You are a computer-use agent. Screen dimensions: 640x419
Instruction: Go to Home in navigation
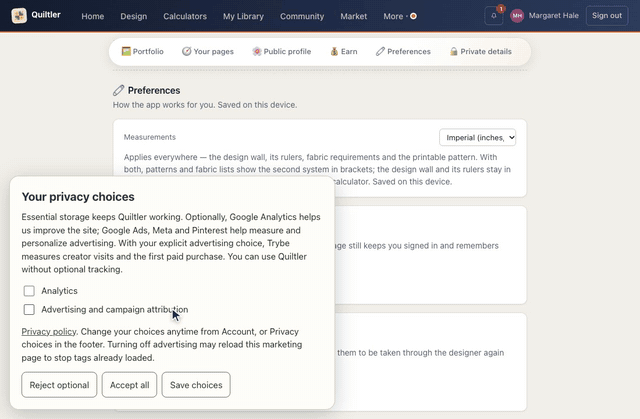[x=93, y=16]
